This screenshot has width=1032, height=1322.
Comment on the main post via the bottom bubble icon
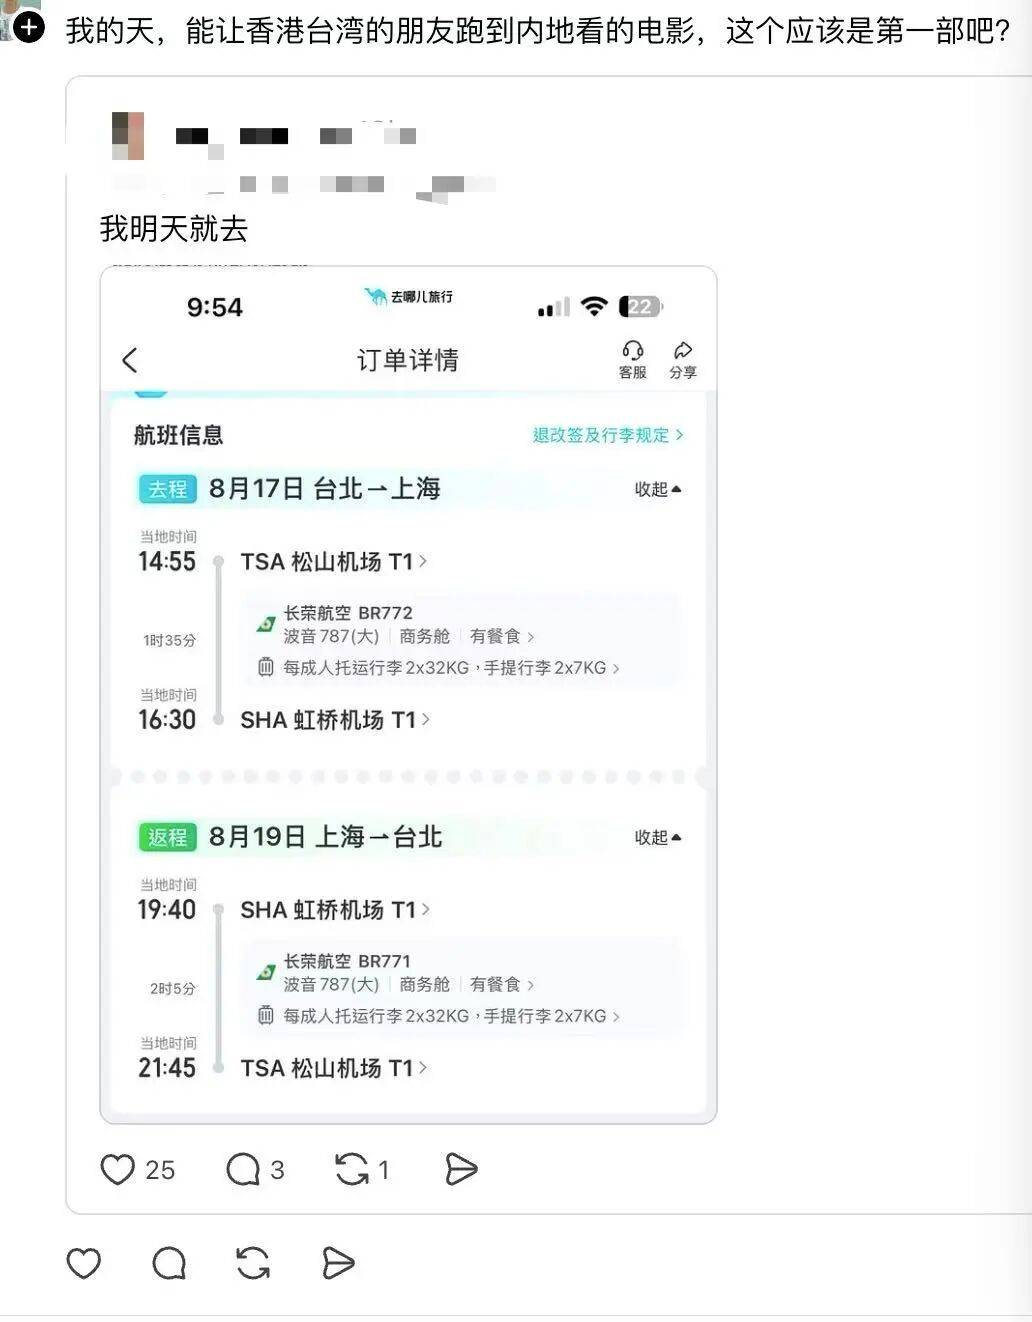click(x=169, y=1263)
